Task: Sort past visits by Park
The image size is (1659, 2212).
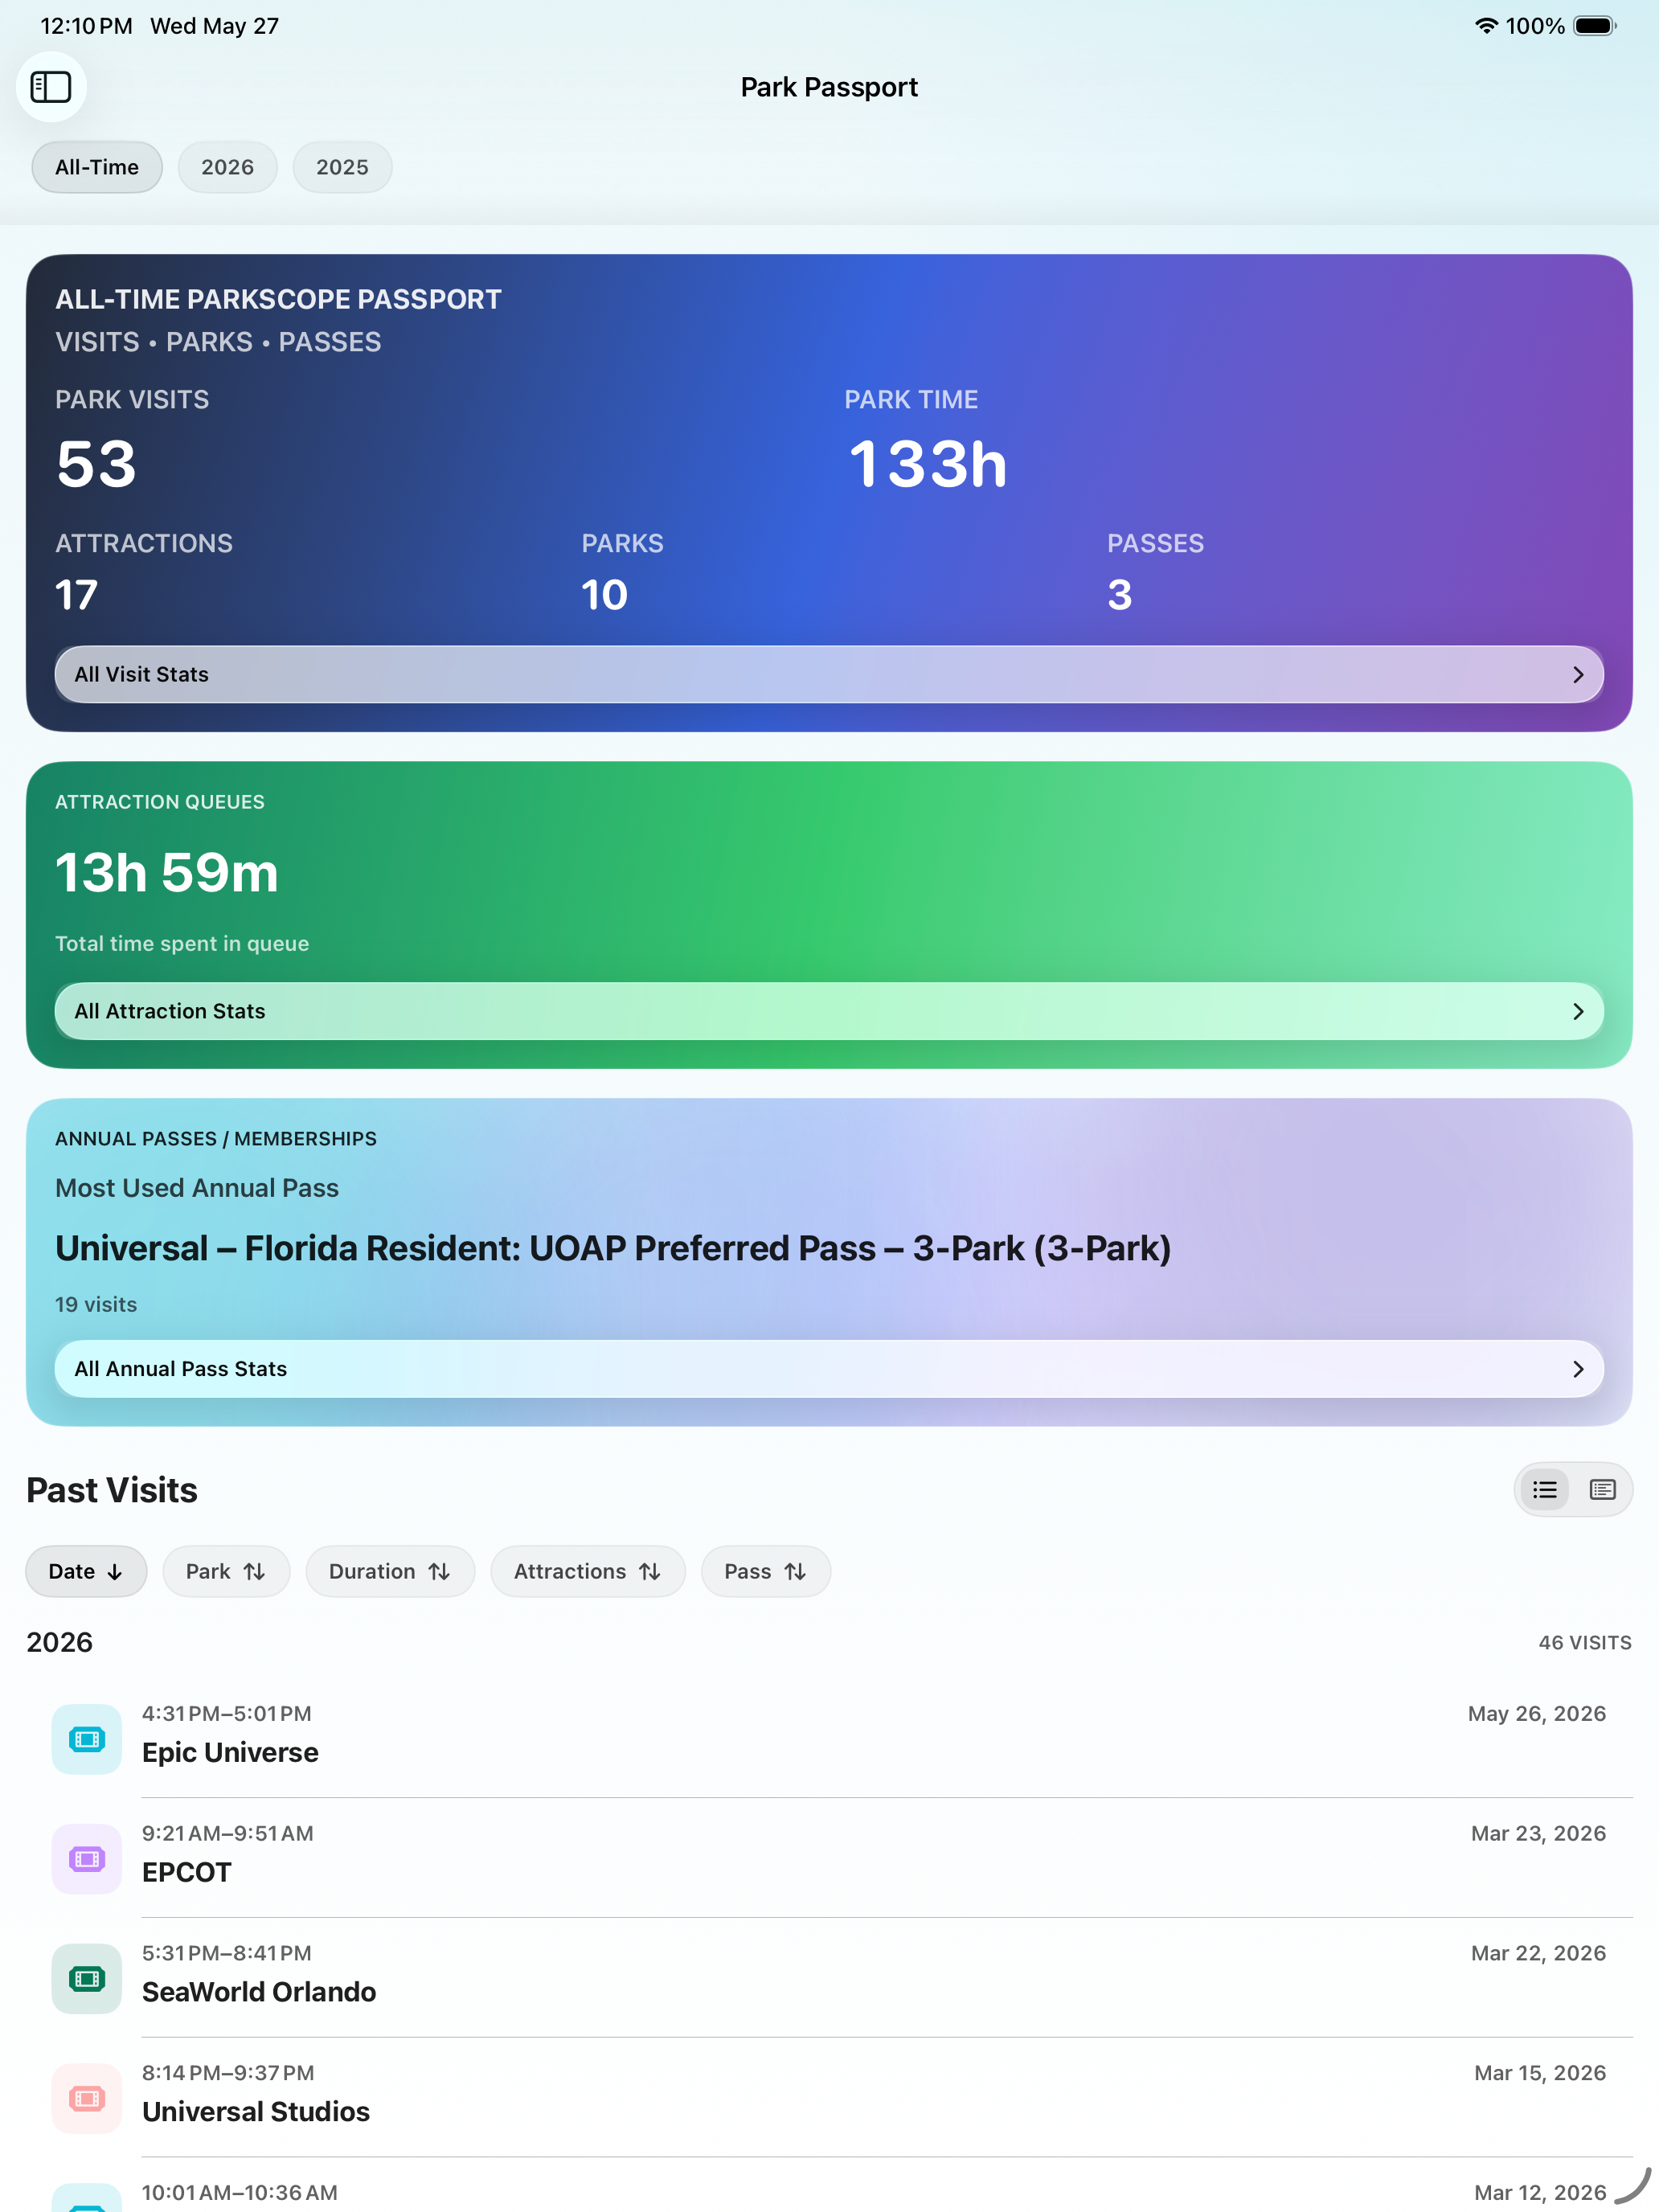Action: 226,1571
